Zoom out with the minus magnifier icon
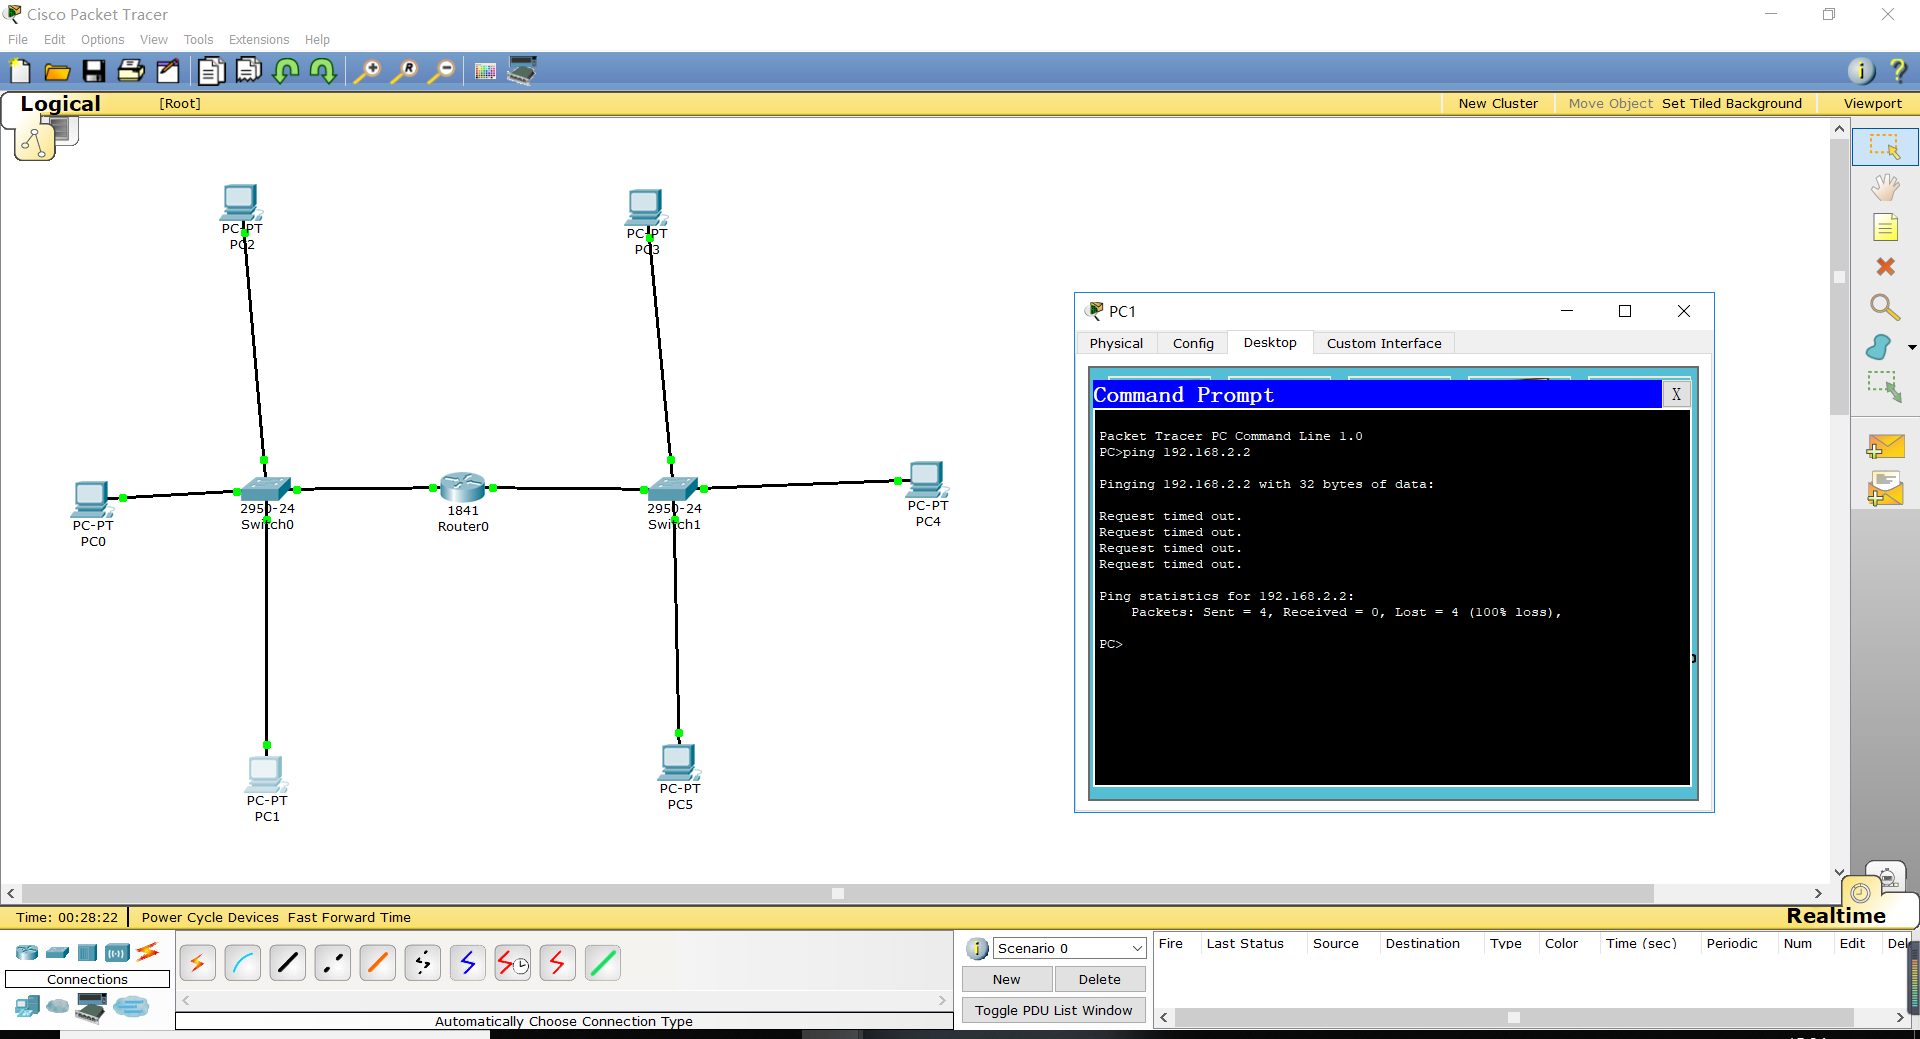1920x1039 pixels. point(441,71)
